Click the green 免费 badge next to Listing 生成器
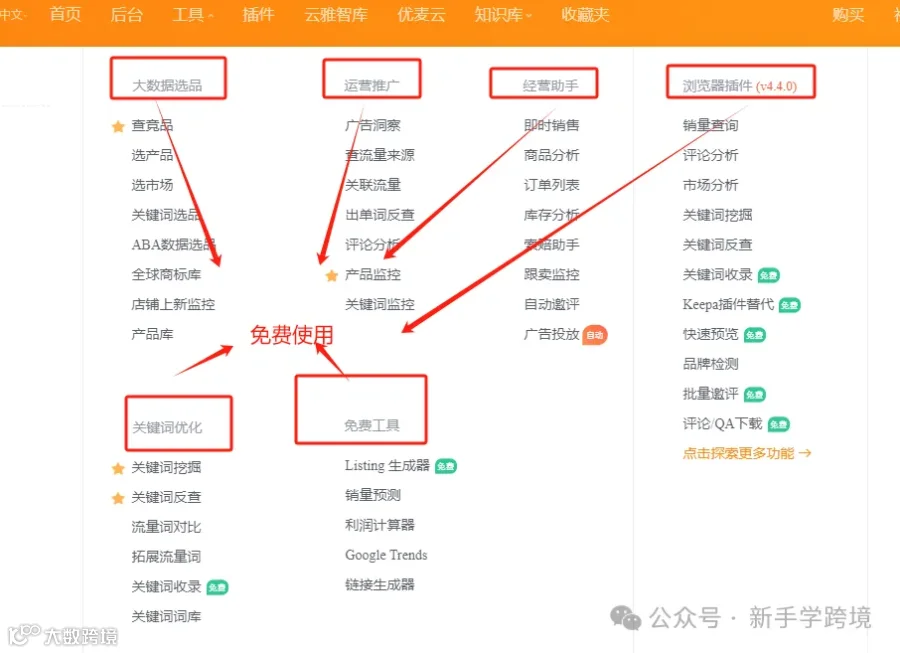Viewport: 900px width, 653px height. (x=446, y=467)
